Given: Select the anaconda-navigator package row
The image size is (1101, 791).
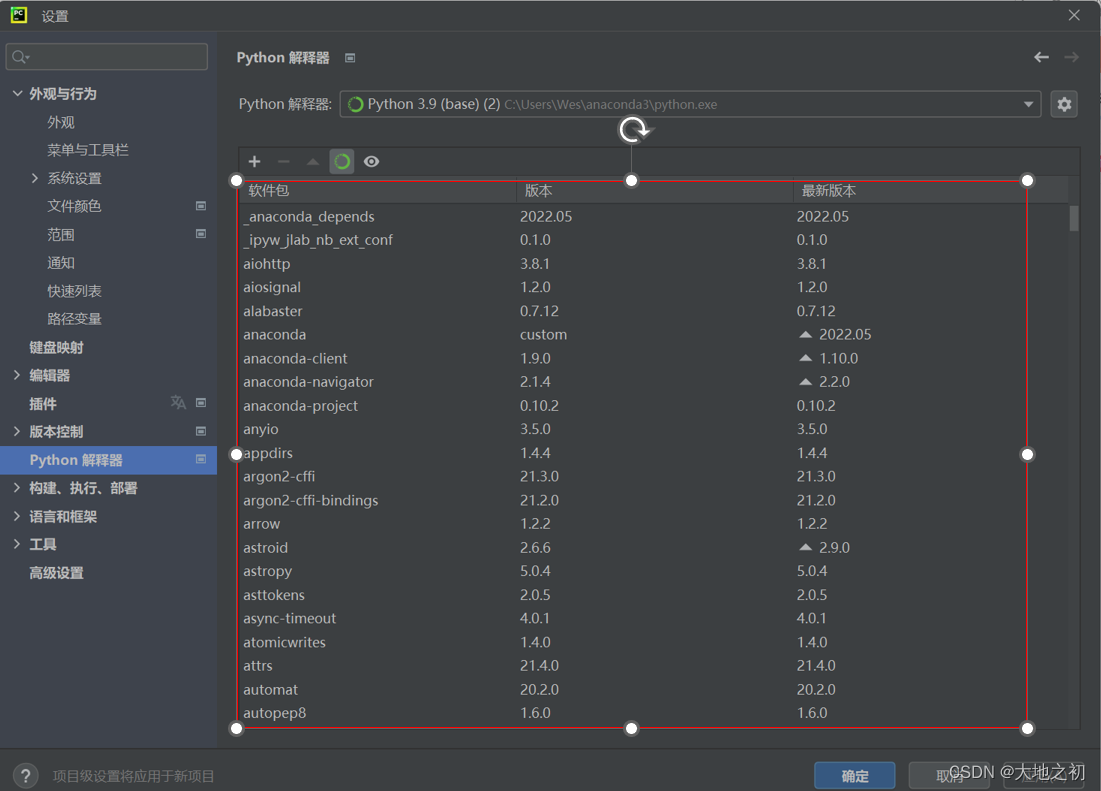Looking at the screenshot, I should (653, 382).
